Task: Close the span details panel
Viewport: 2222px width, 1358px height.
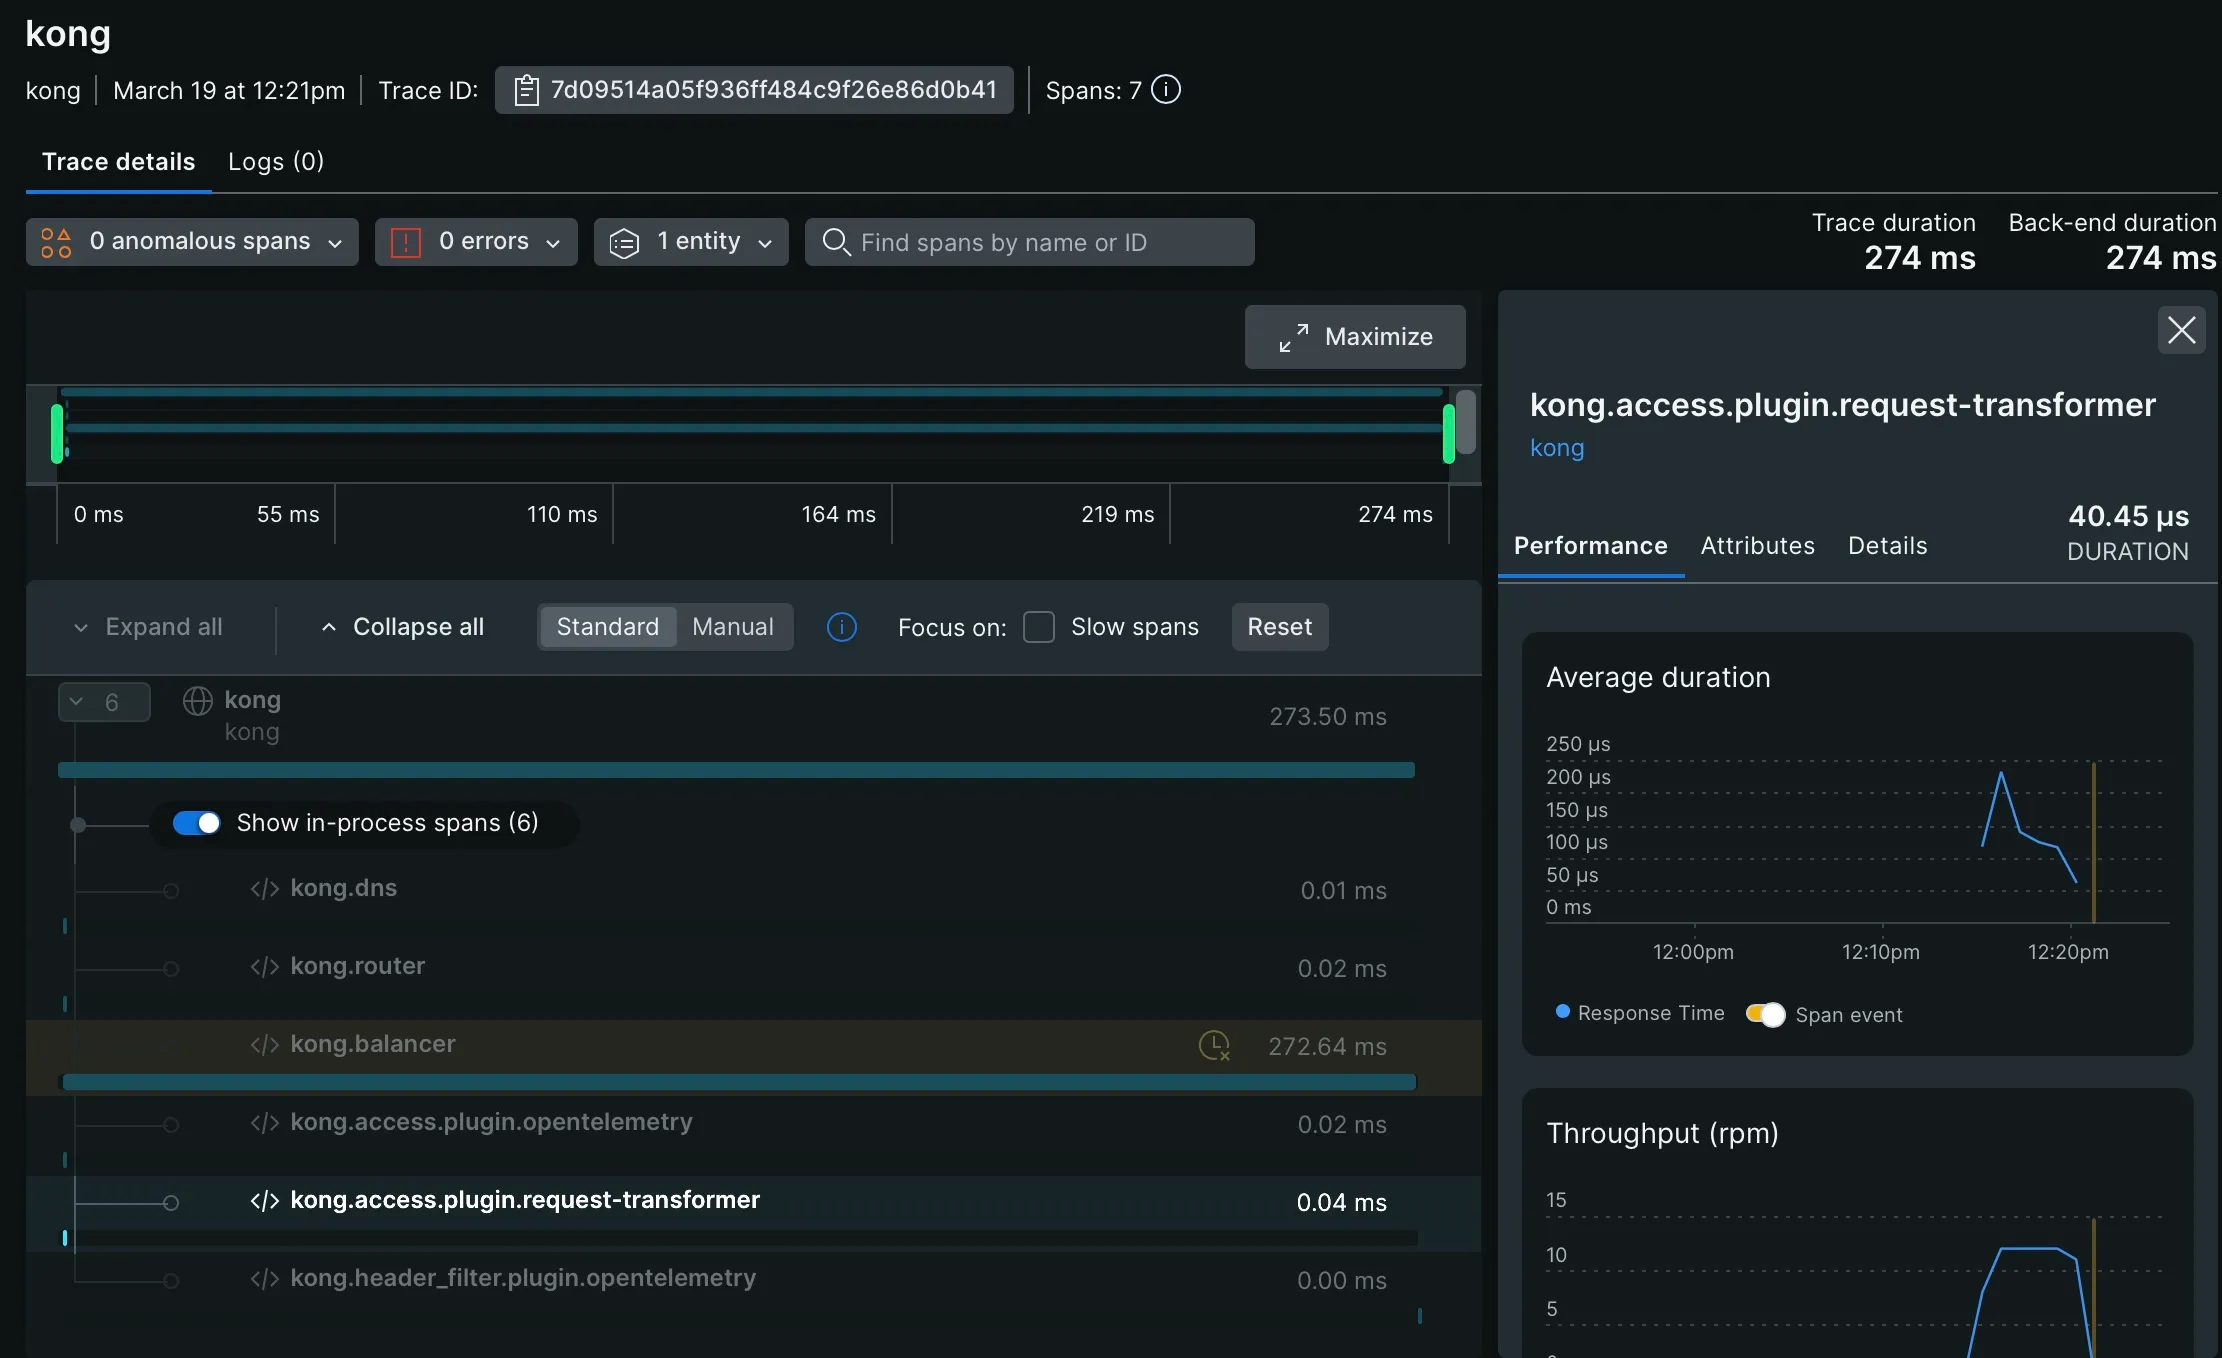Action: [2181, 330]
